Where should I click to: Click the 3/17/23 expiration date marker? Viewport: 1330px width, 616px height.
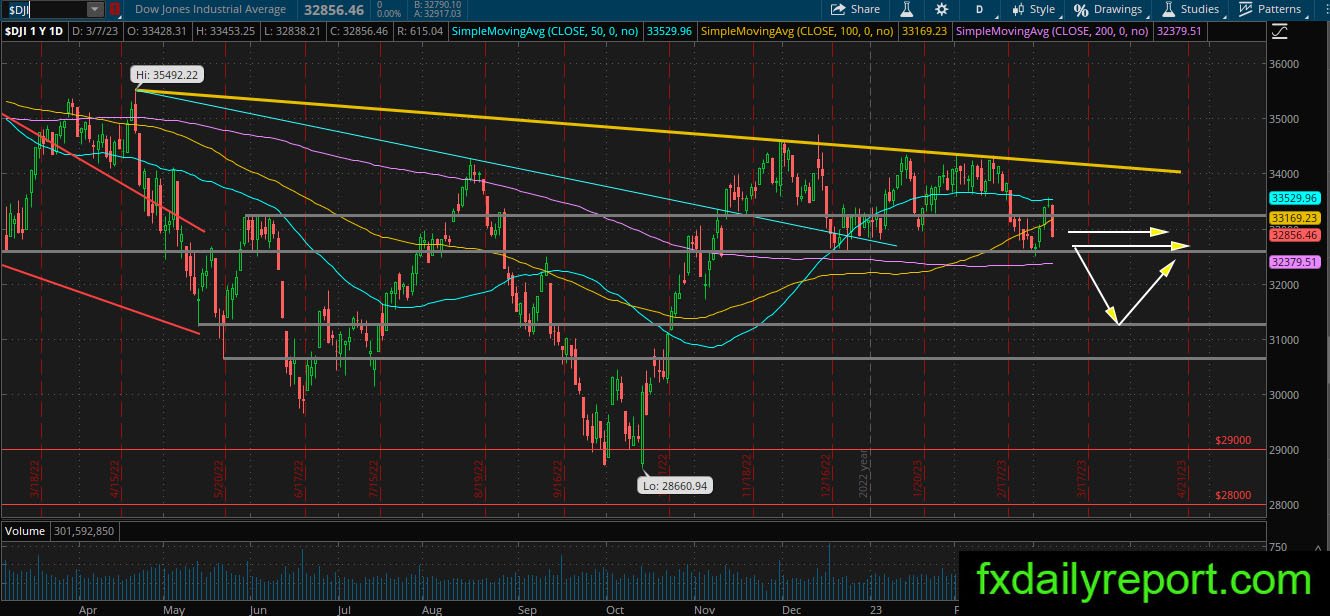[1080, 479]
